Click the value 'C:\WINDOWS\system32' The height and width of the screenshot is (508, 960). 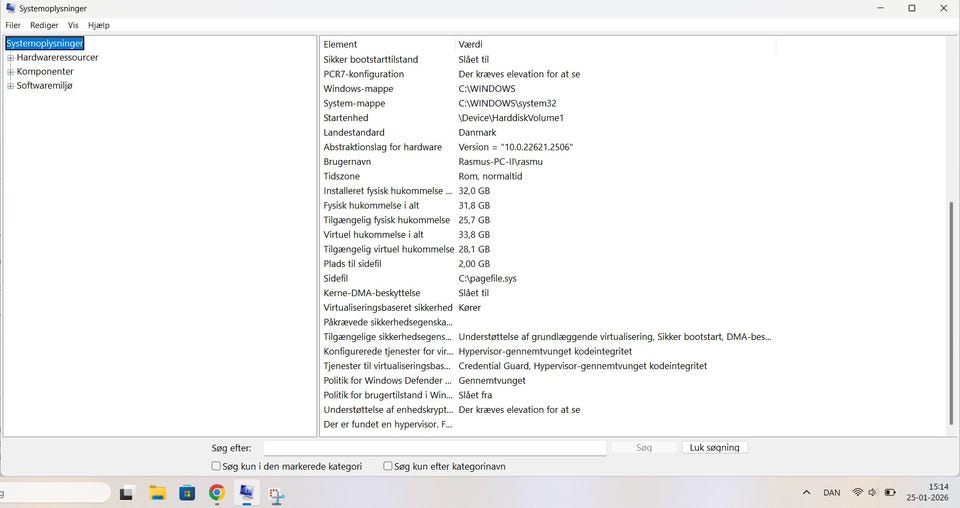tap(508, 103)
